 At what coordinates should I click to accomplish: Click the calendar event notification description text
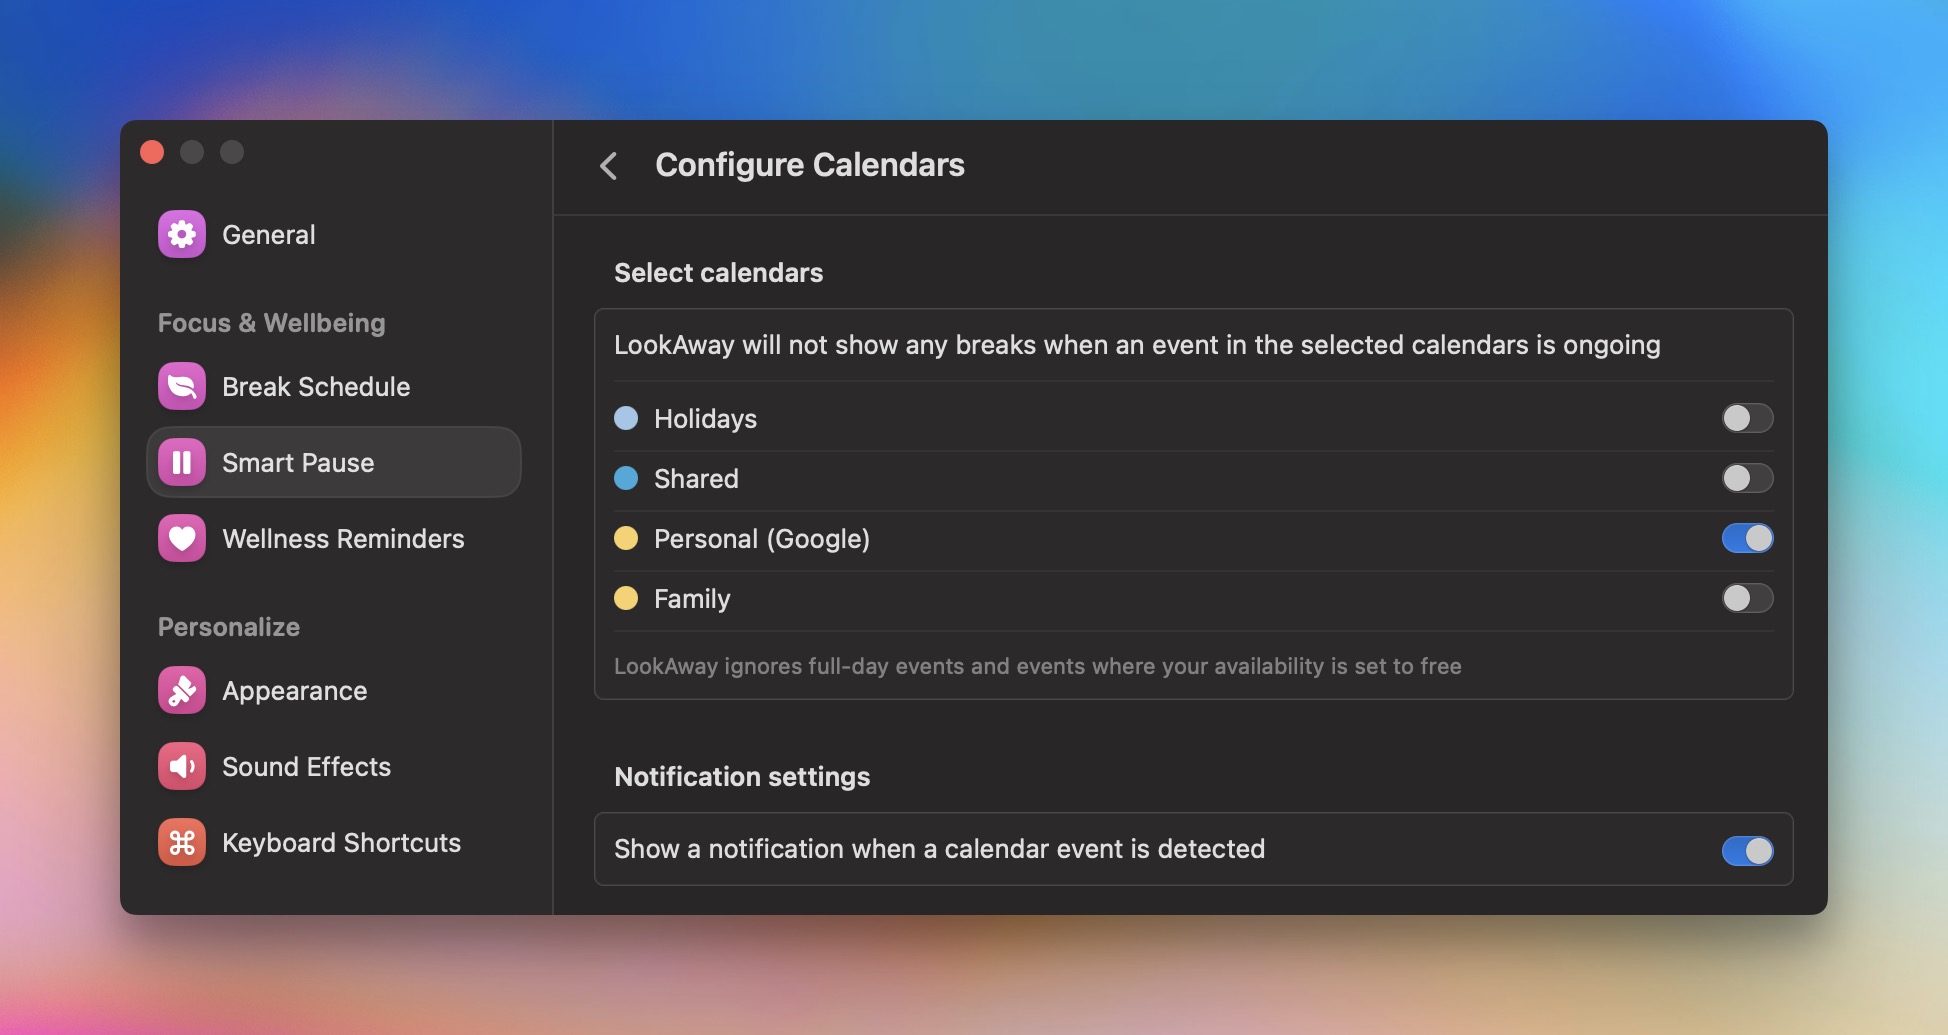939,849
